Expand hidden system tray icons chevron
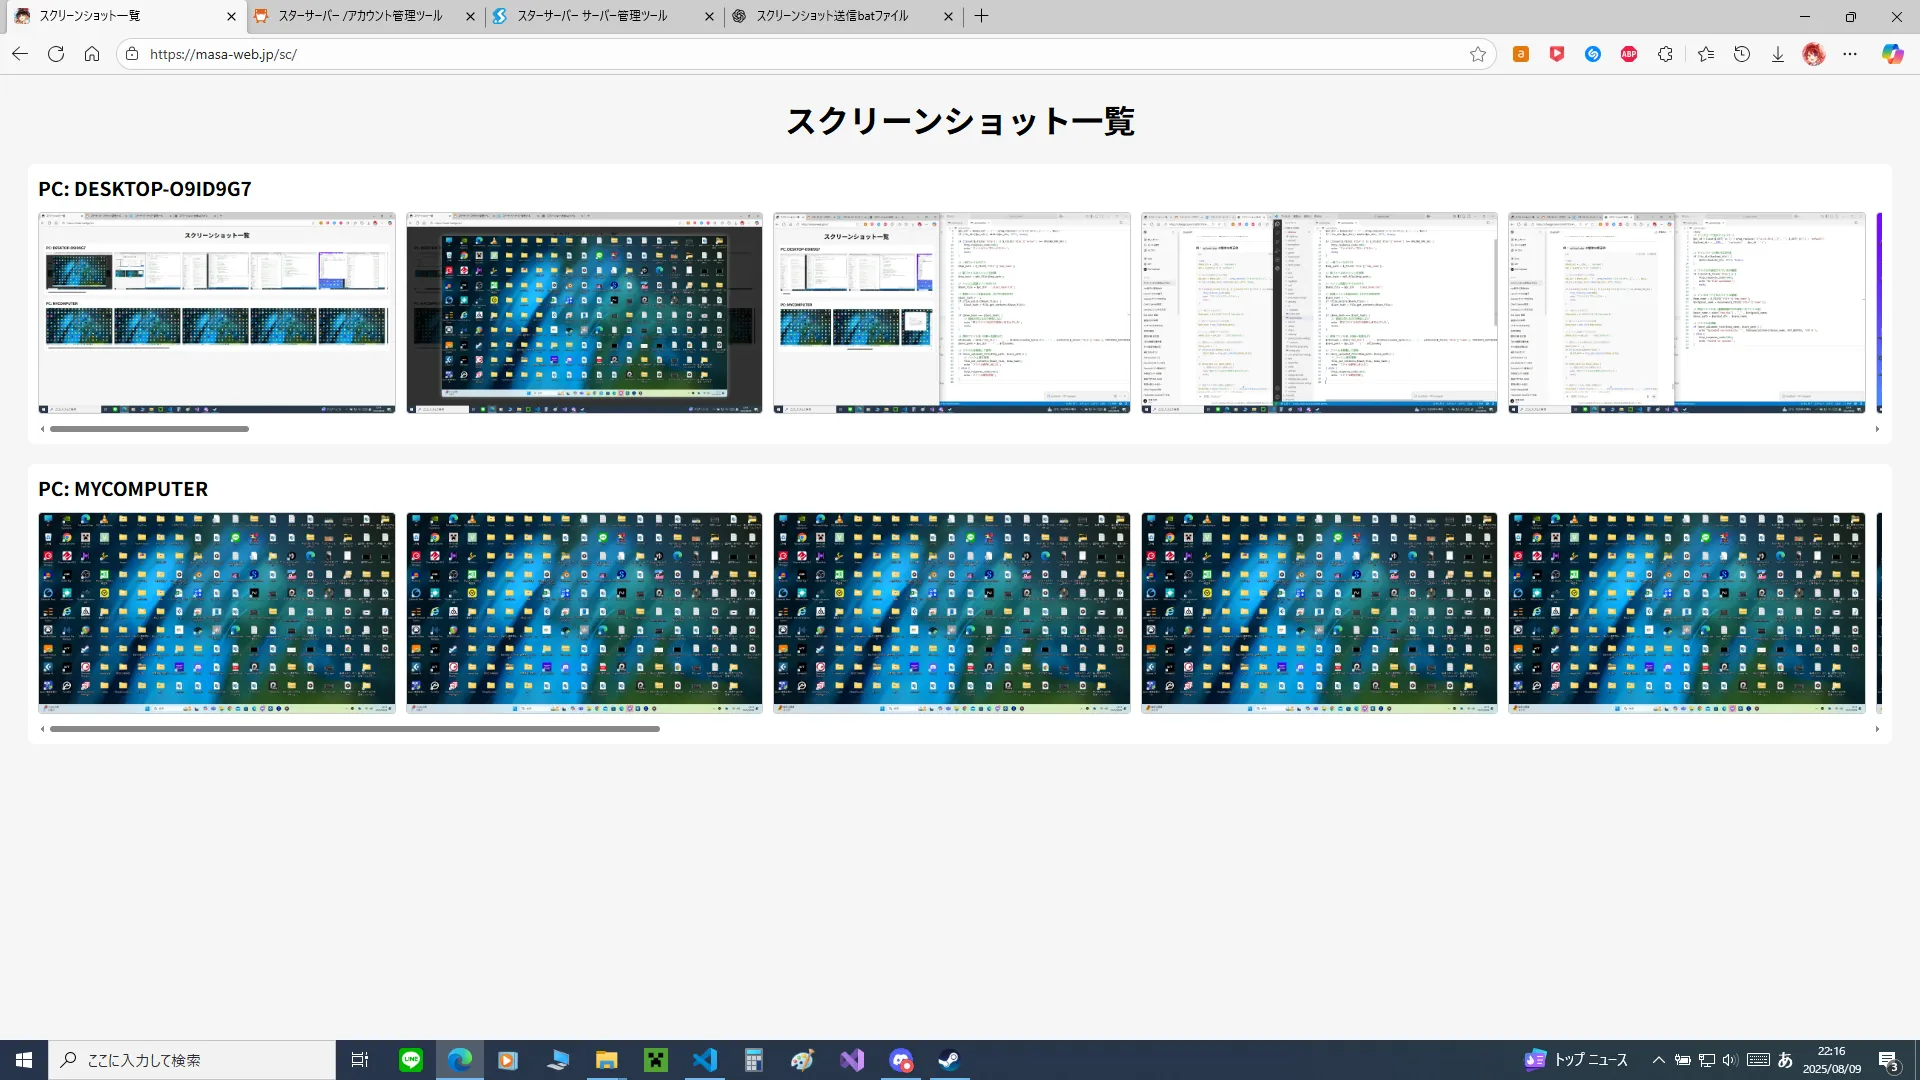This screenshot has width=1920, height=1080. [1658, 1060]
